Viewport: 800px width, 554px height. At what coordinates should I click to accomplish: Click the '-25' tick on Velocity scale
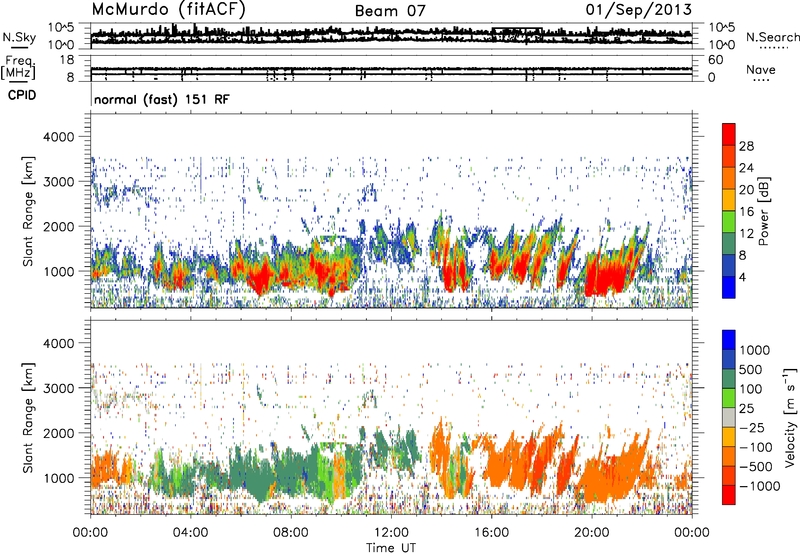752,427
